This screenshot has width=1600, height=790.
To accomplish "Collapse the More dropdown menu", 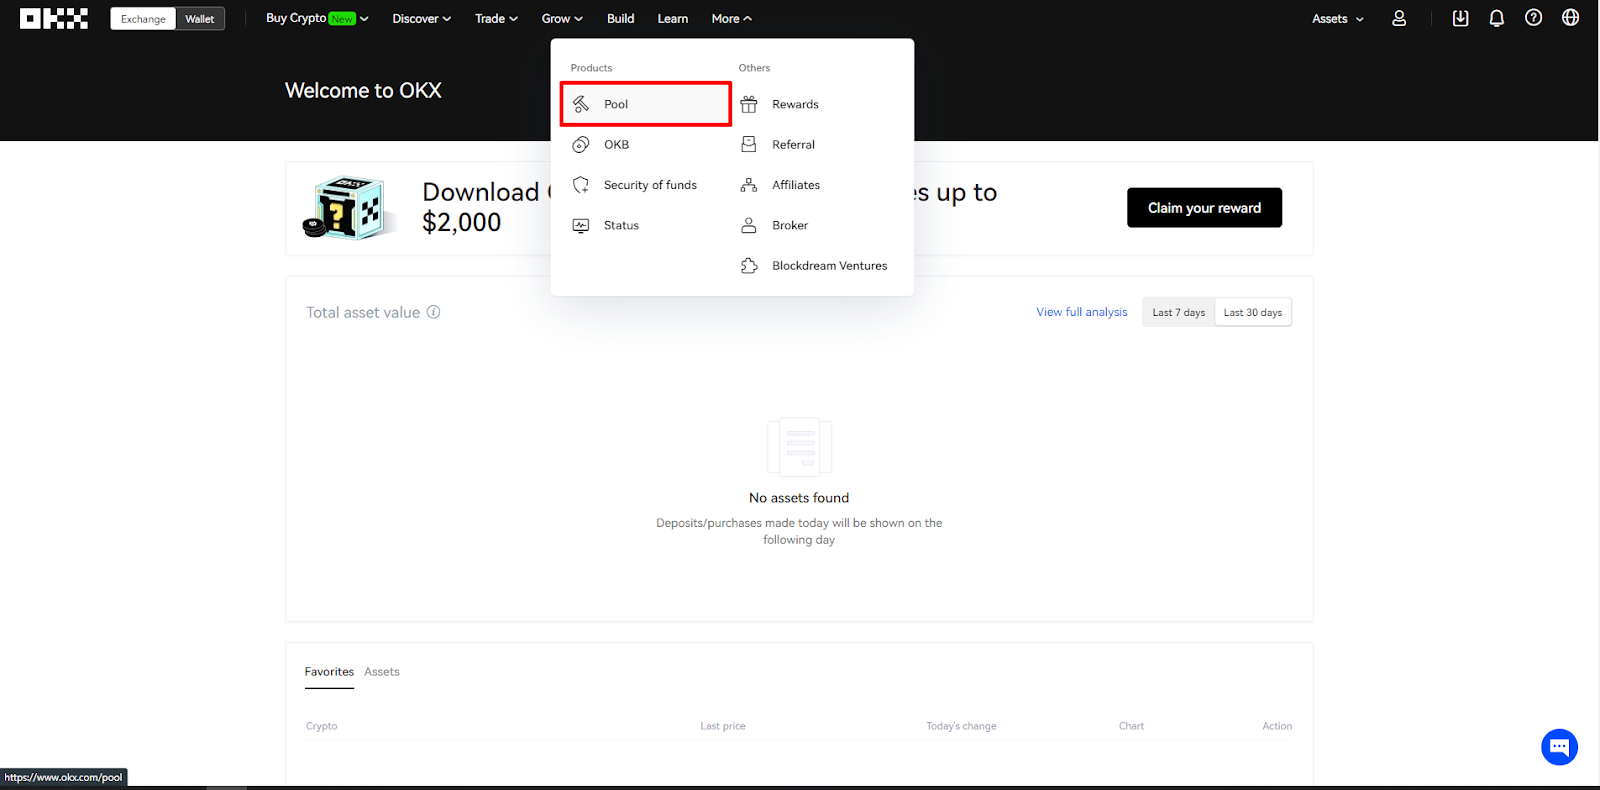I will pos(731,18).
